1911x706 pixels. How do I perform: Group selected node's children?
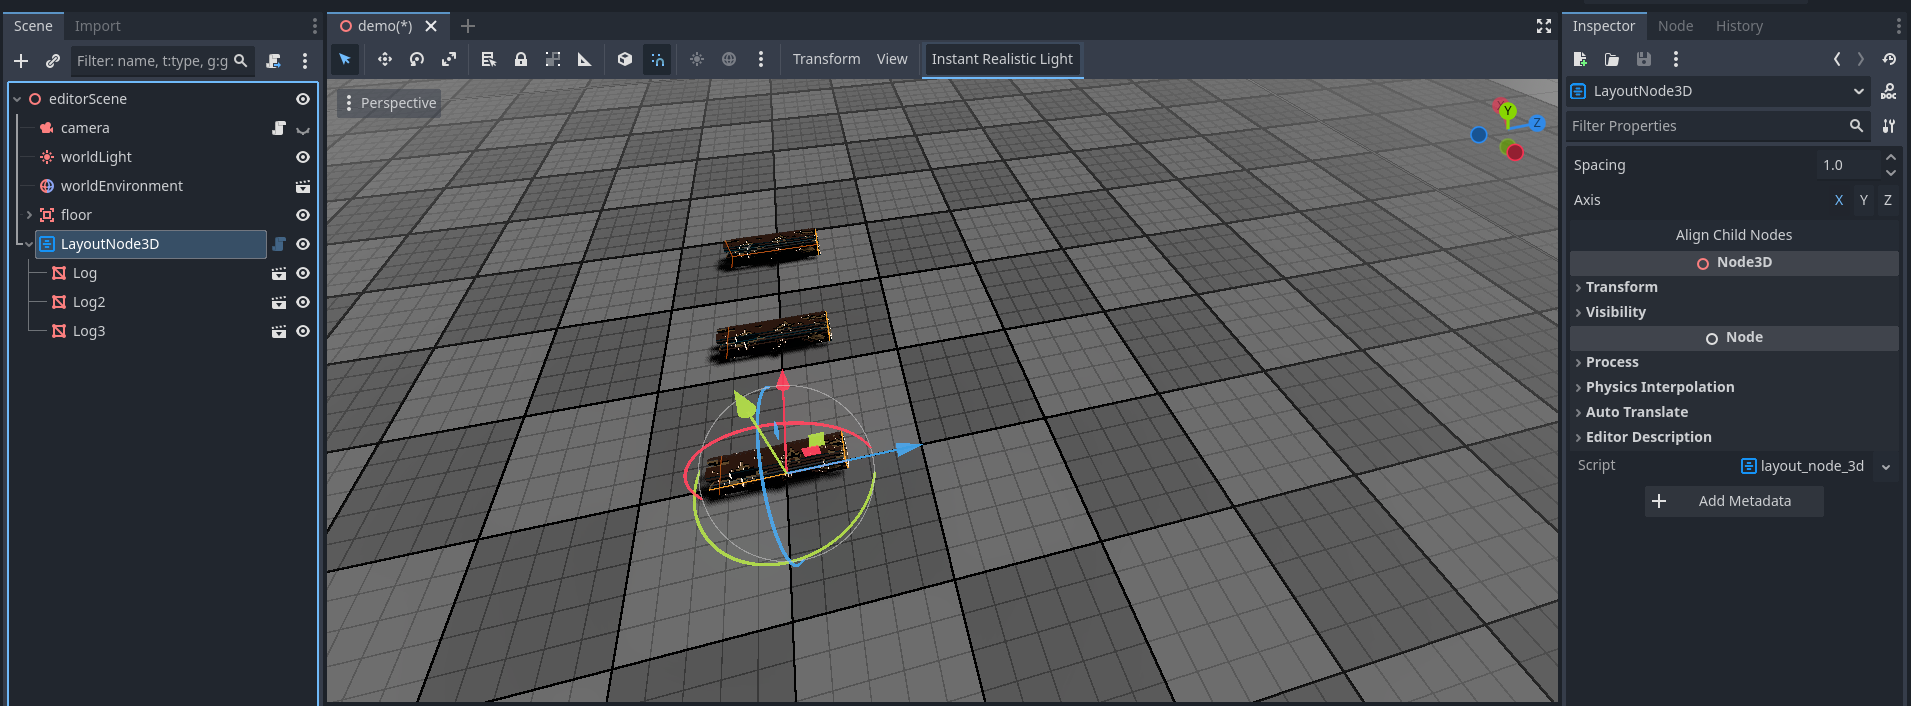click(x=553, y=59)
